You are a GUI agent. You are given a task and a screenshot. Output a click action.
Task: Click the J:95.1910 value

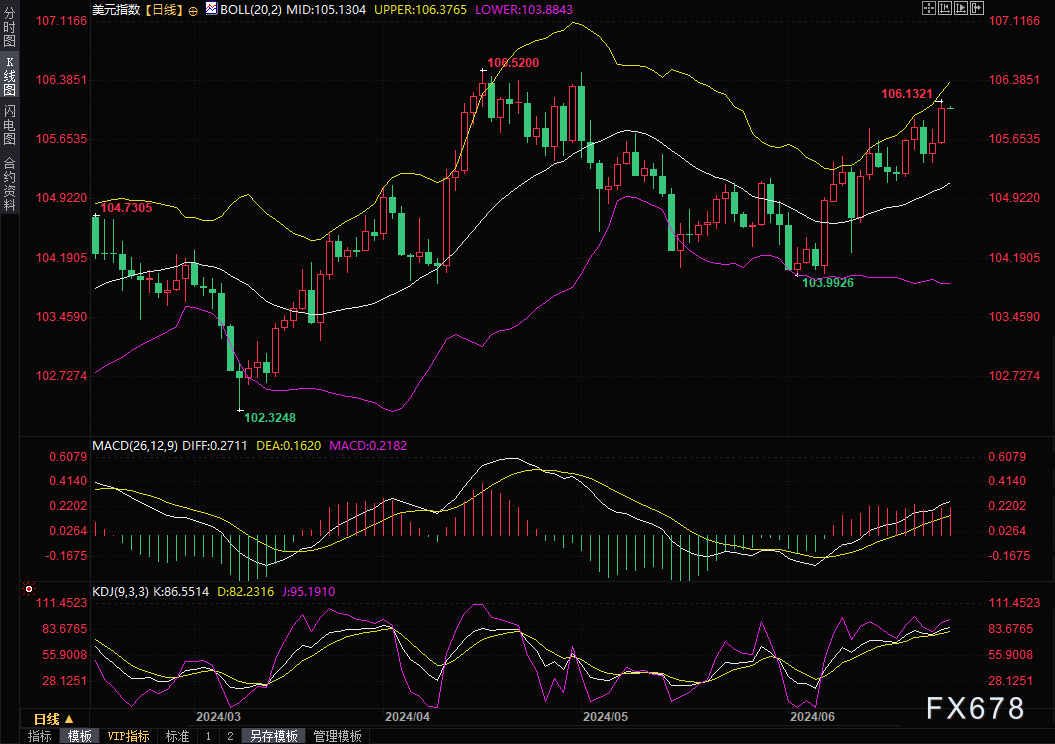pyautogui.click(x=308, y=591)
